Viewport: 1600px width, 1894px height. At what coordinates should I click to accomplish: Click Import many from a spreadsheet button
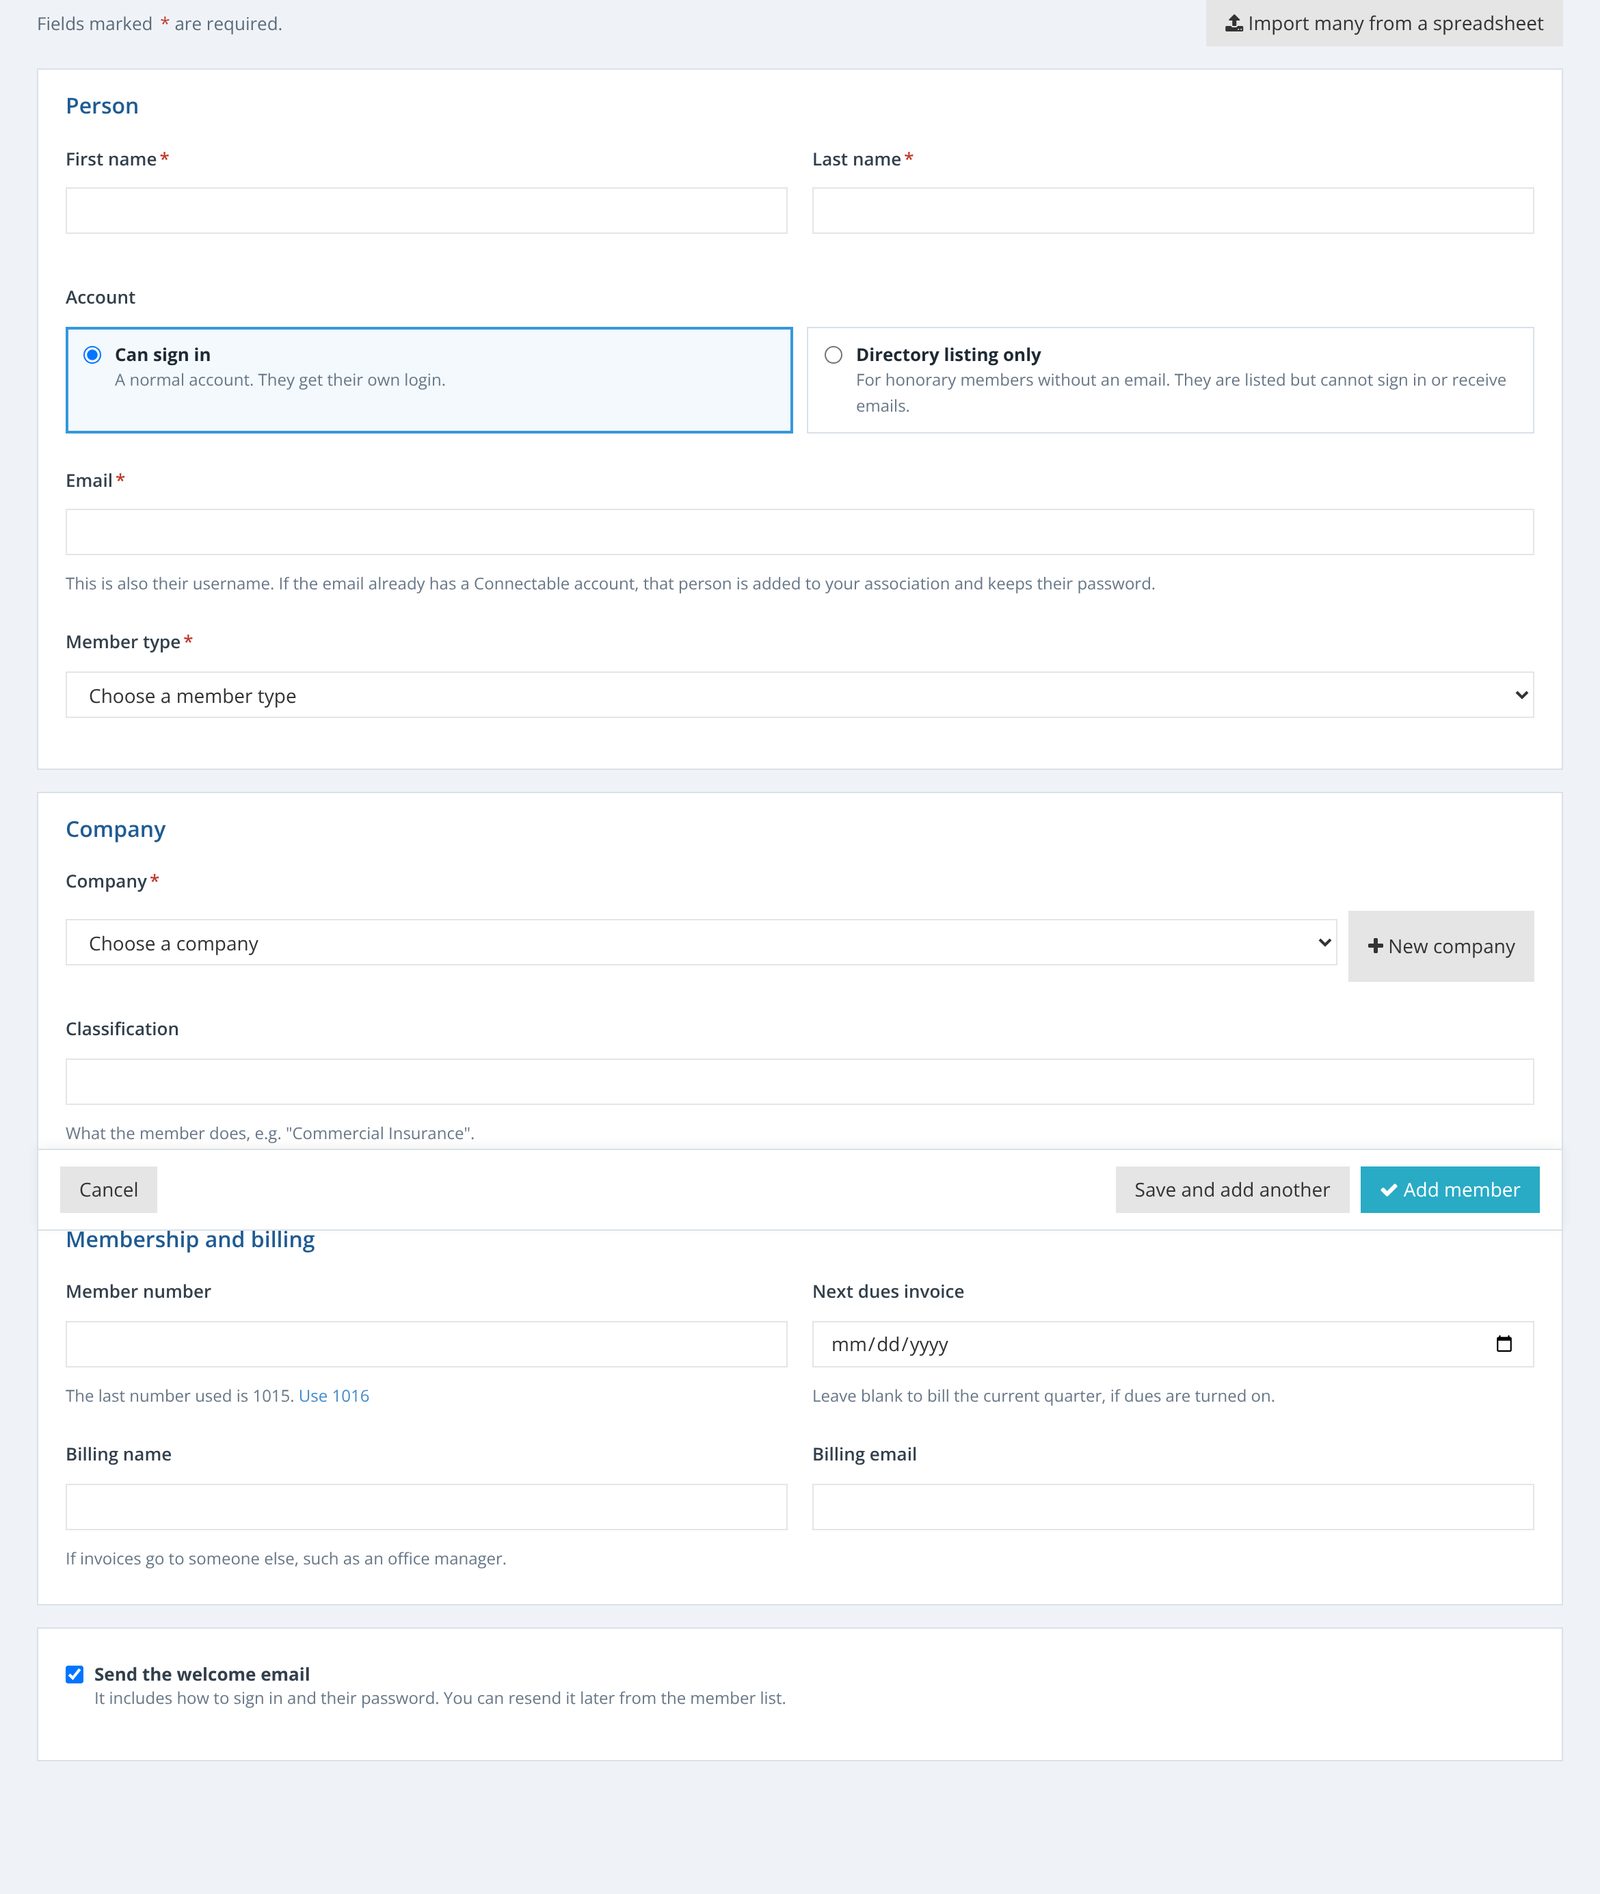pyautogui.click(x=1384, y=23)
